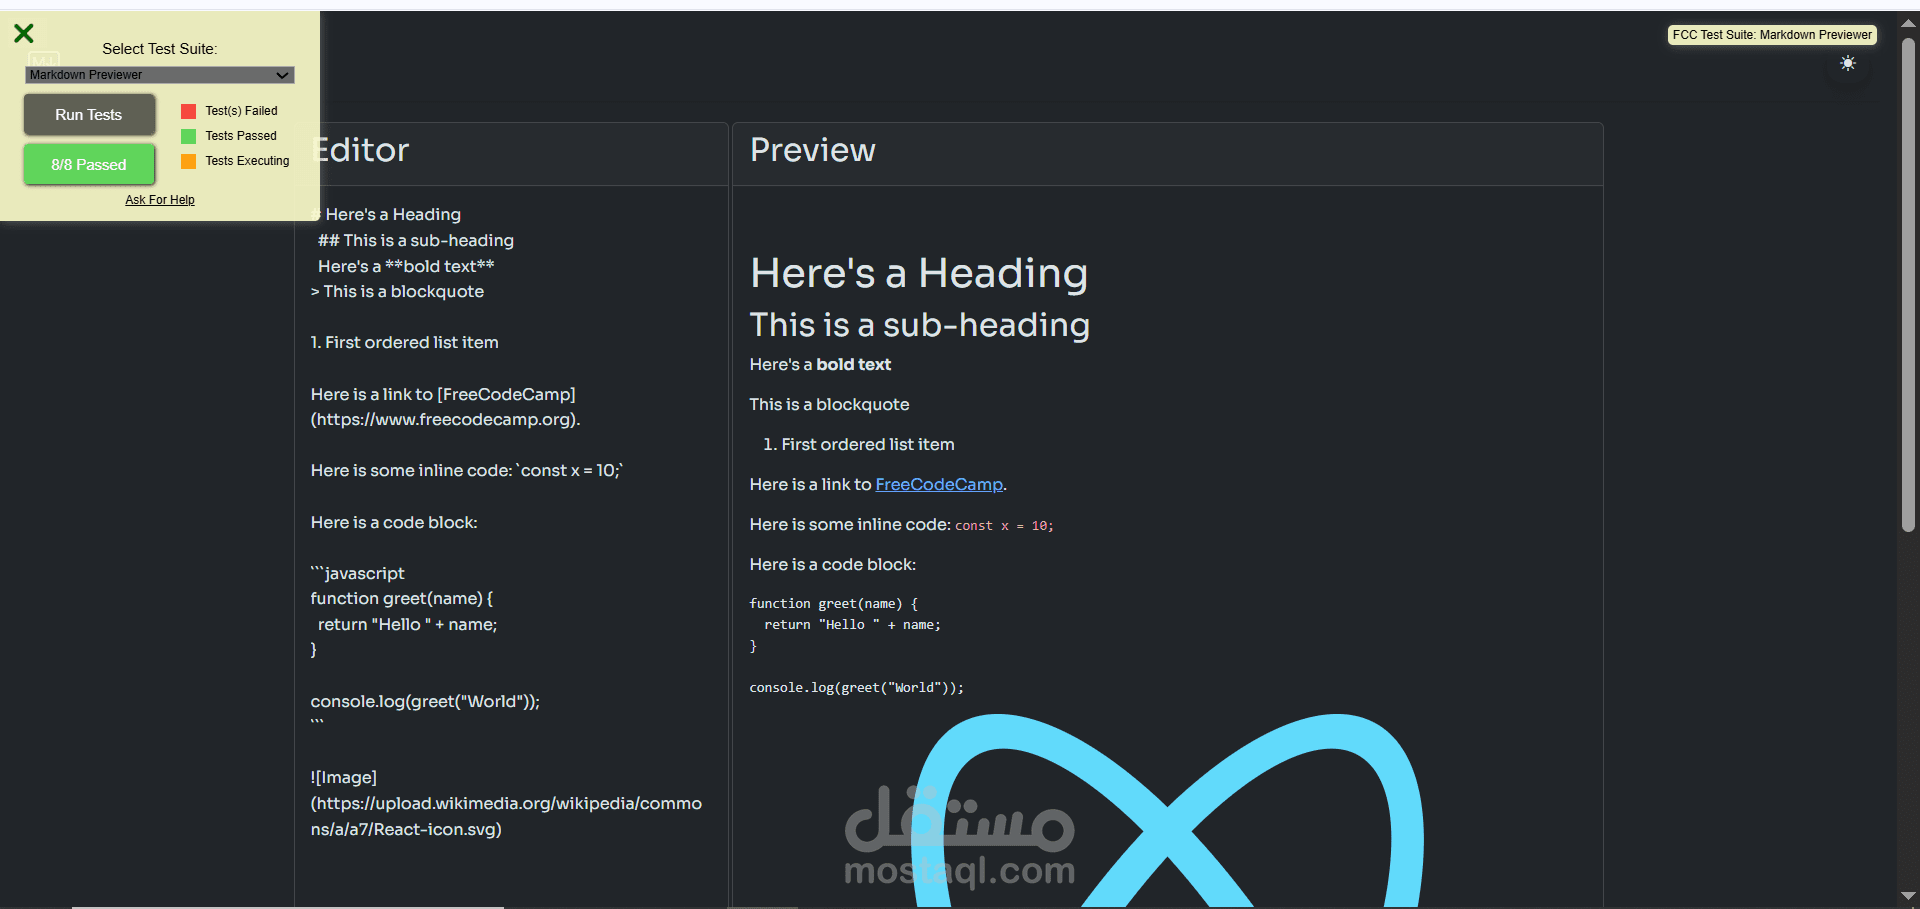Screen dimensions: 1920x909
Task: Click the scrollbar up arrow
Action: pos(1908,22)
